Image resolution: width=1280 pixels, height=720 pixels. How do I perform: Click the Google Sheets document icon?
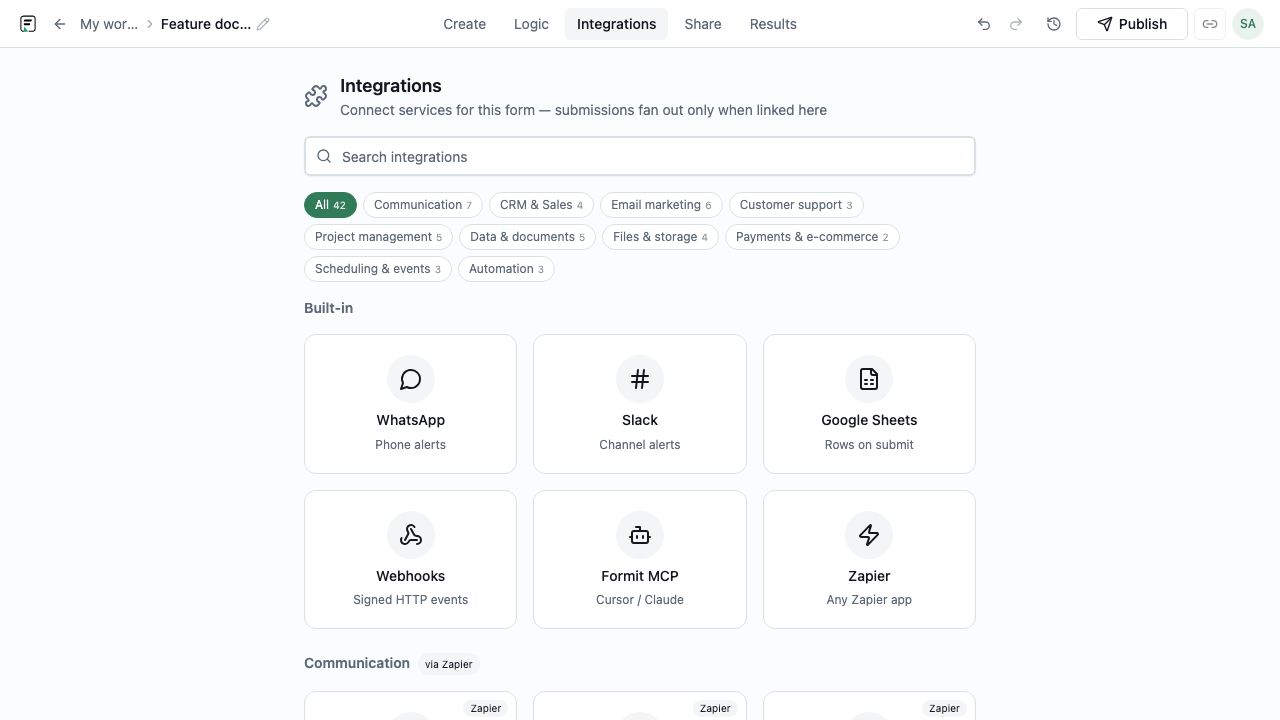click(869, 379)
